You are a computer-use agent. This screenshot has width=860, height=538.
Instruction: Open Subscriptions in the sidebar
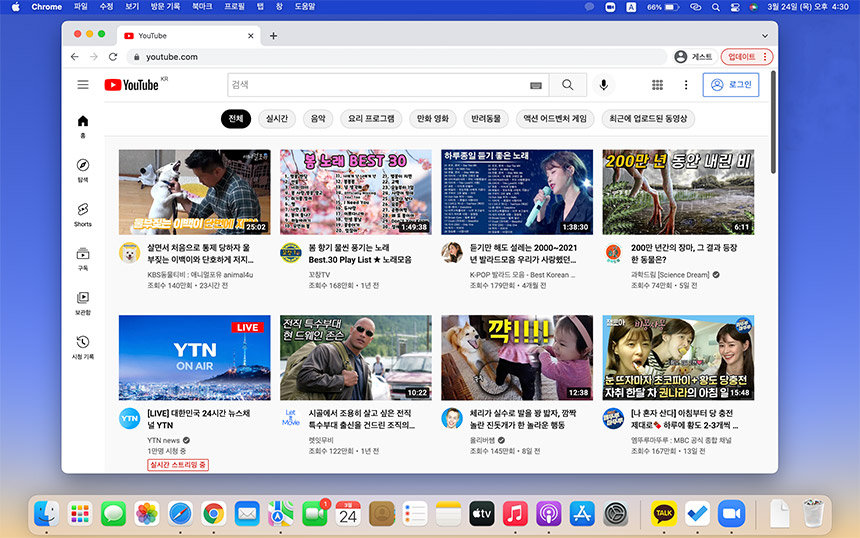83,259
